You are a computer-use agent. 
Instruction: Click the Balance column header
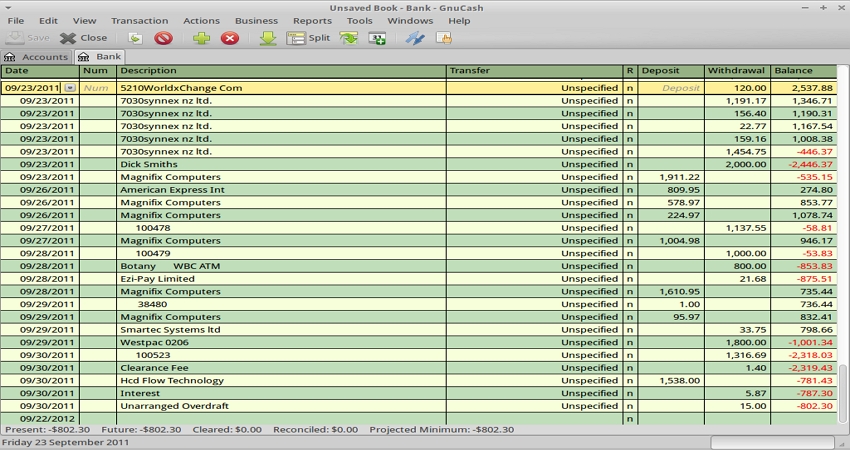(x=803, y=70)
